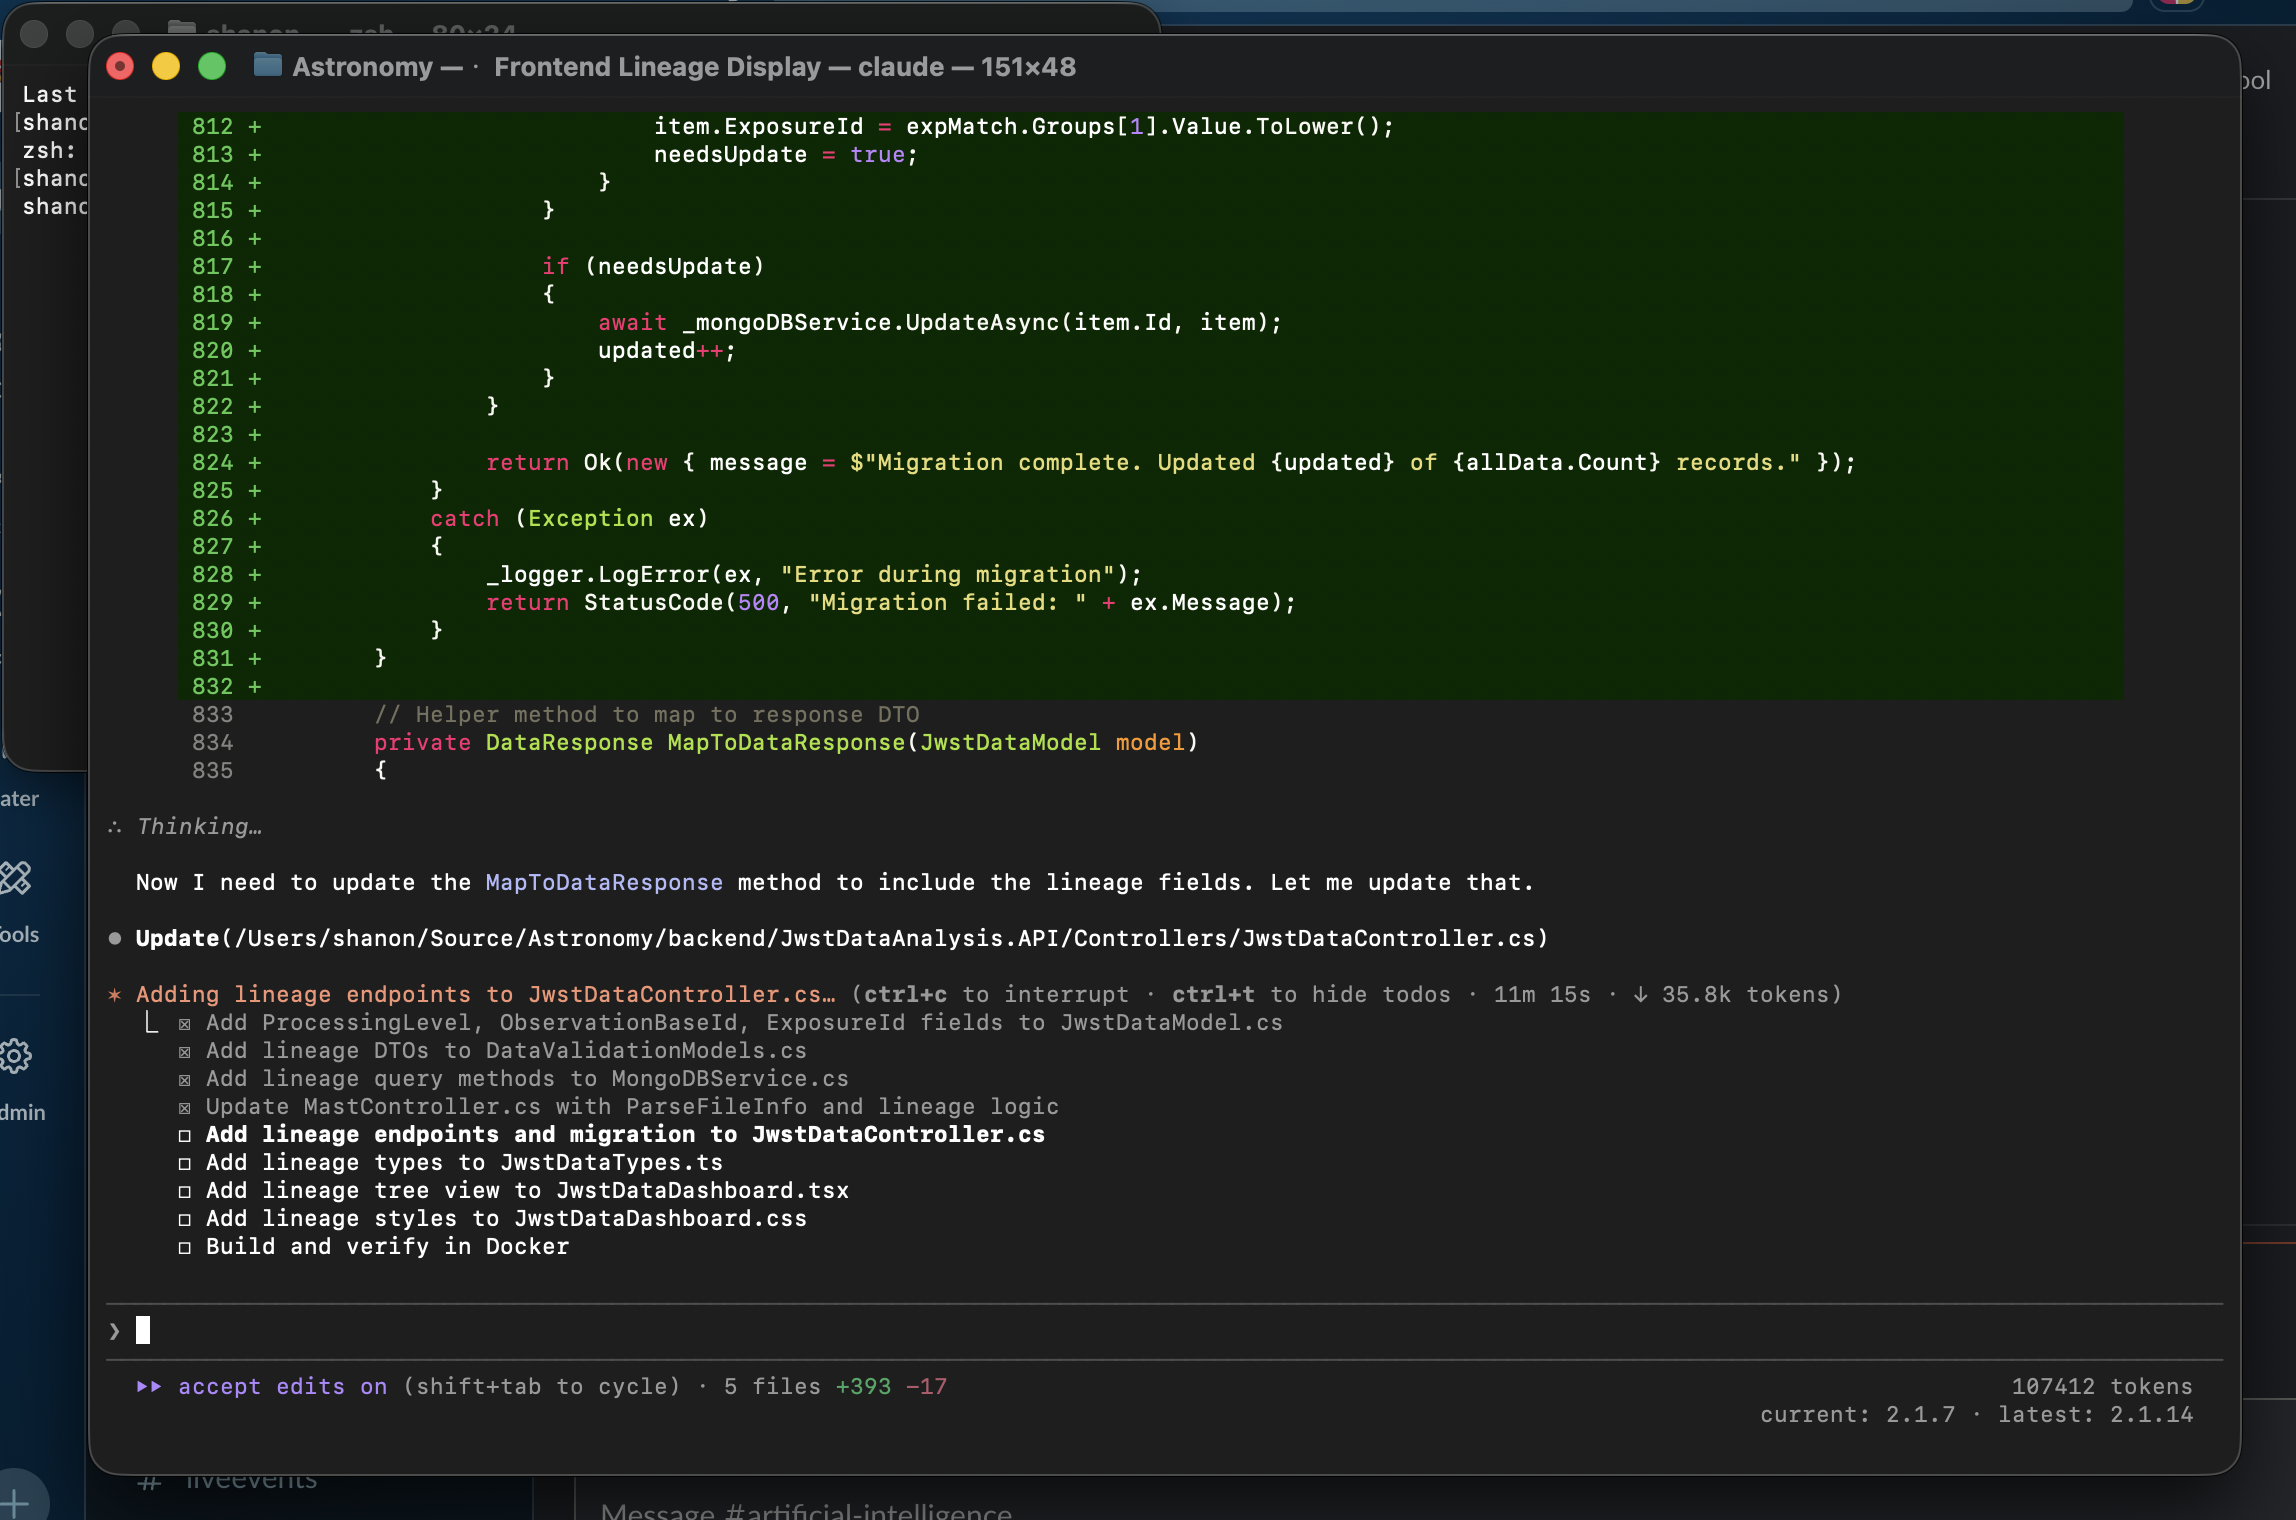The height and width of the screenshot is (1520, 2296).
Task: Click todo text 'Add lineage types to JwstDataTypes.ts'
Action: (464, 1163)
